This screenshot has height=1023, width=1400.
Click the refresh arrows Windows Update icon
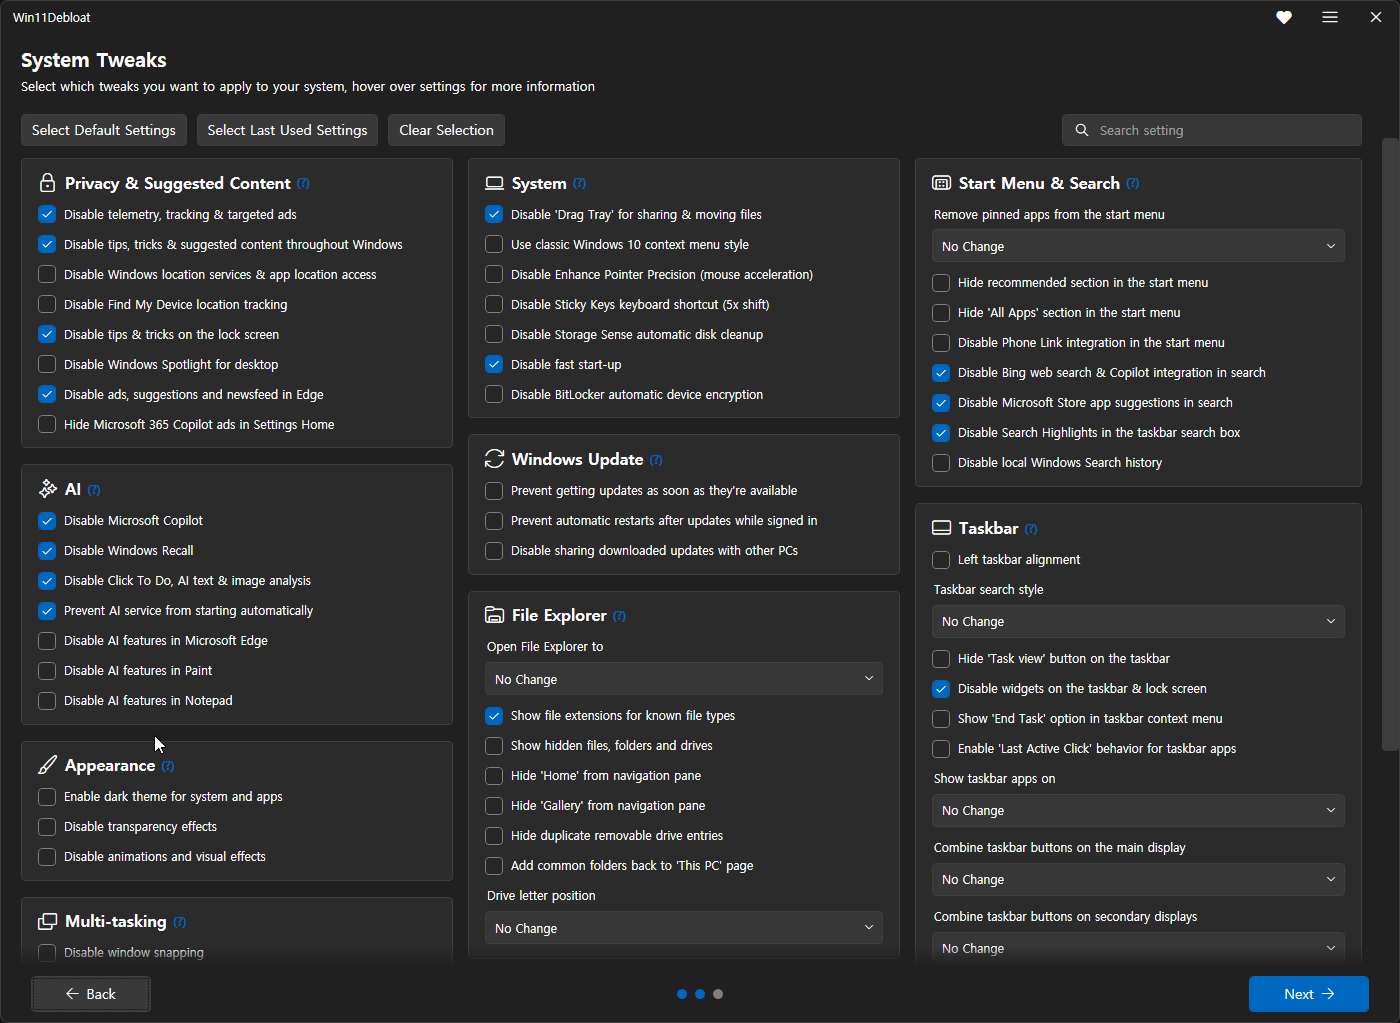(x=494, y=459)
